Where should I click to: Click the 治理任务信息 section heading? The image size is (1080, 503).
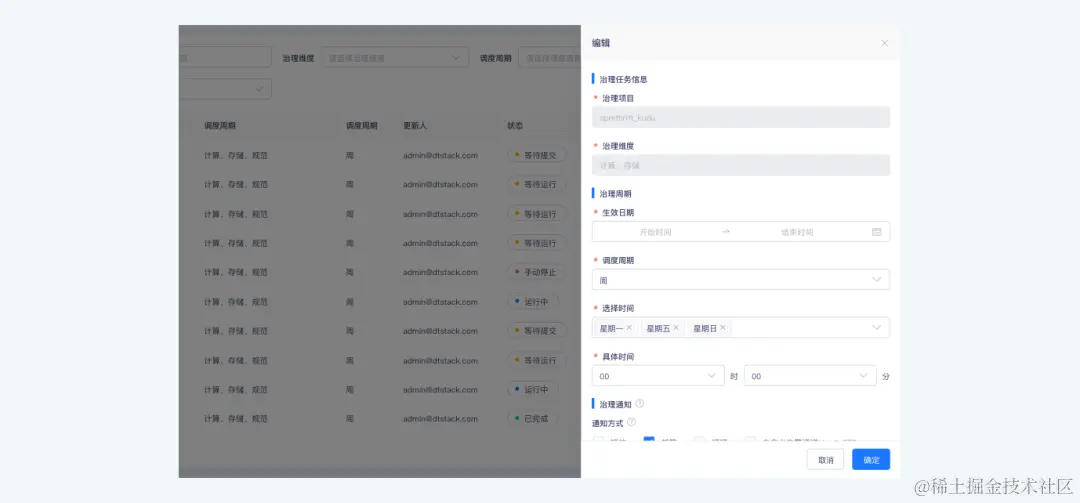point(623,79)
